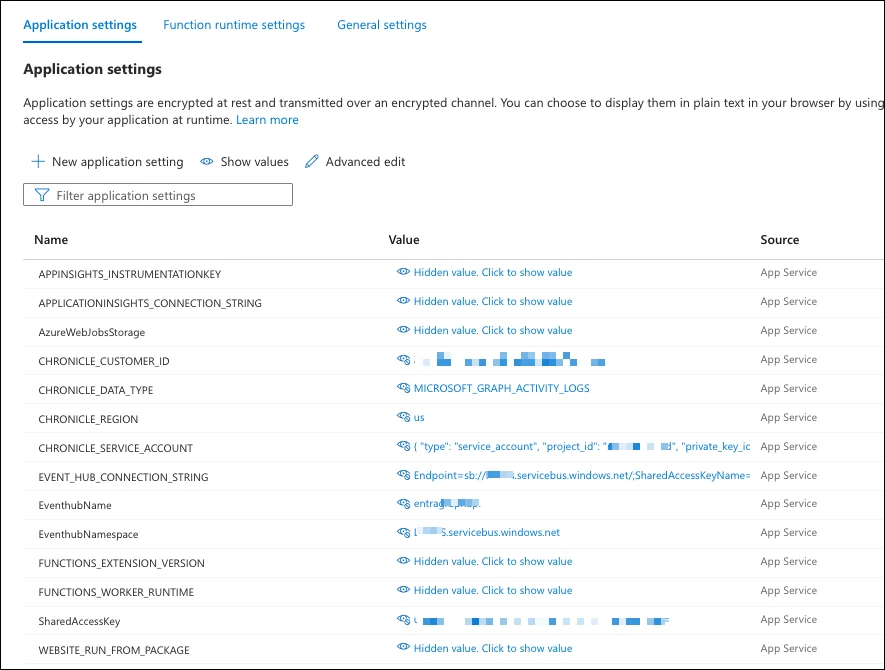Viewport: 885px width, 670px height.
Task: Hide CHRONICLE_CUSTOMER_ID value via eye icon
Action: 403,359
